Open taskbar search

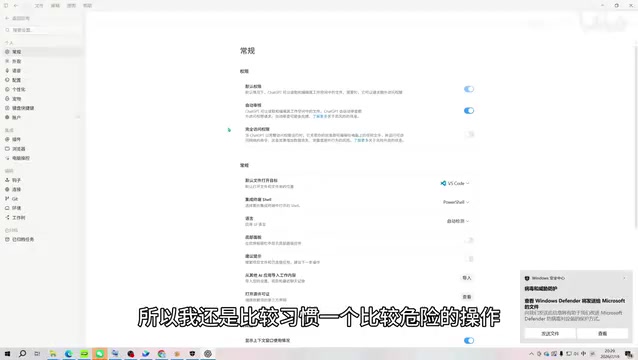(x=22, y=353)
